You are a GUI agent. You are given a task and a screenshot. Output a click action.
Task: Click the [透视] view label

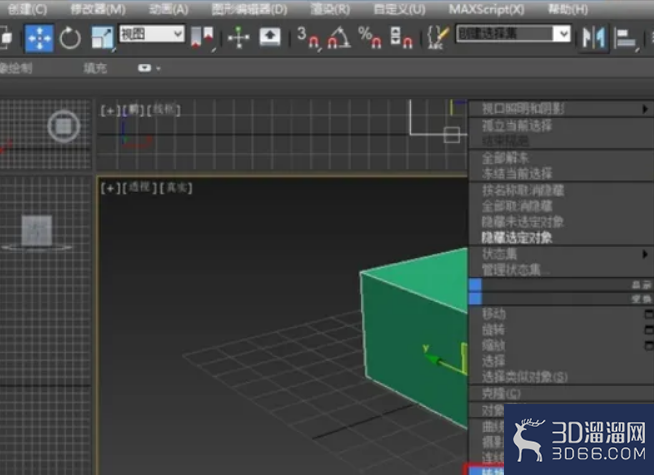tap(139, 188)
